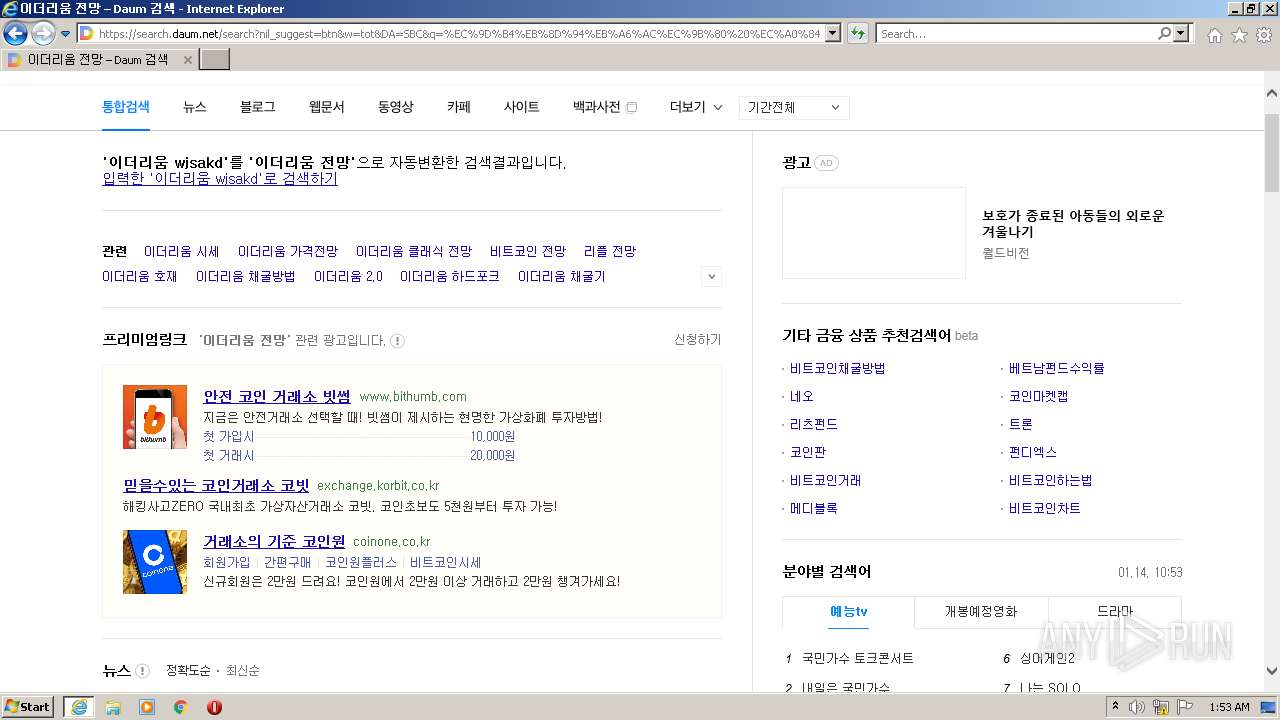Open 거래소의 기준 코인원 link
This screenshot has width=1280, height=720.
pos(274,541)
